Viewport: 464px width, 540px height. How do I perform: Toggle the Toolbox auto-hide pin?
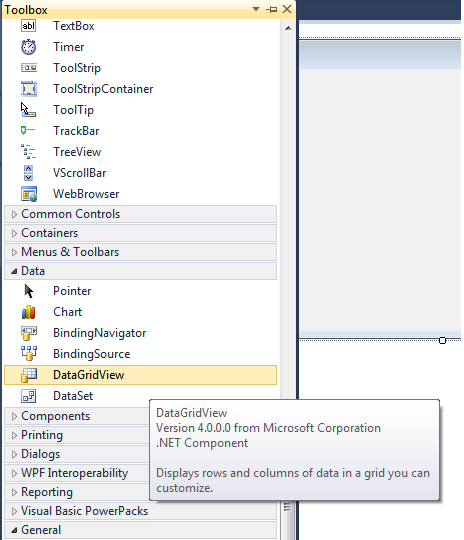coord(271,9)
